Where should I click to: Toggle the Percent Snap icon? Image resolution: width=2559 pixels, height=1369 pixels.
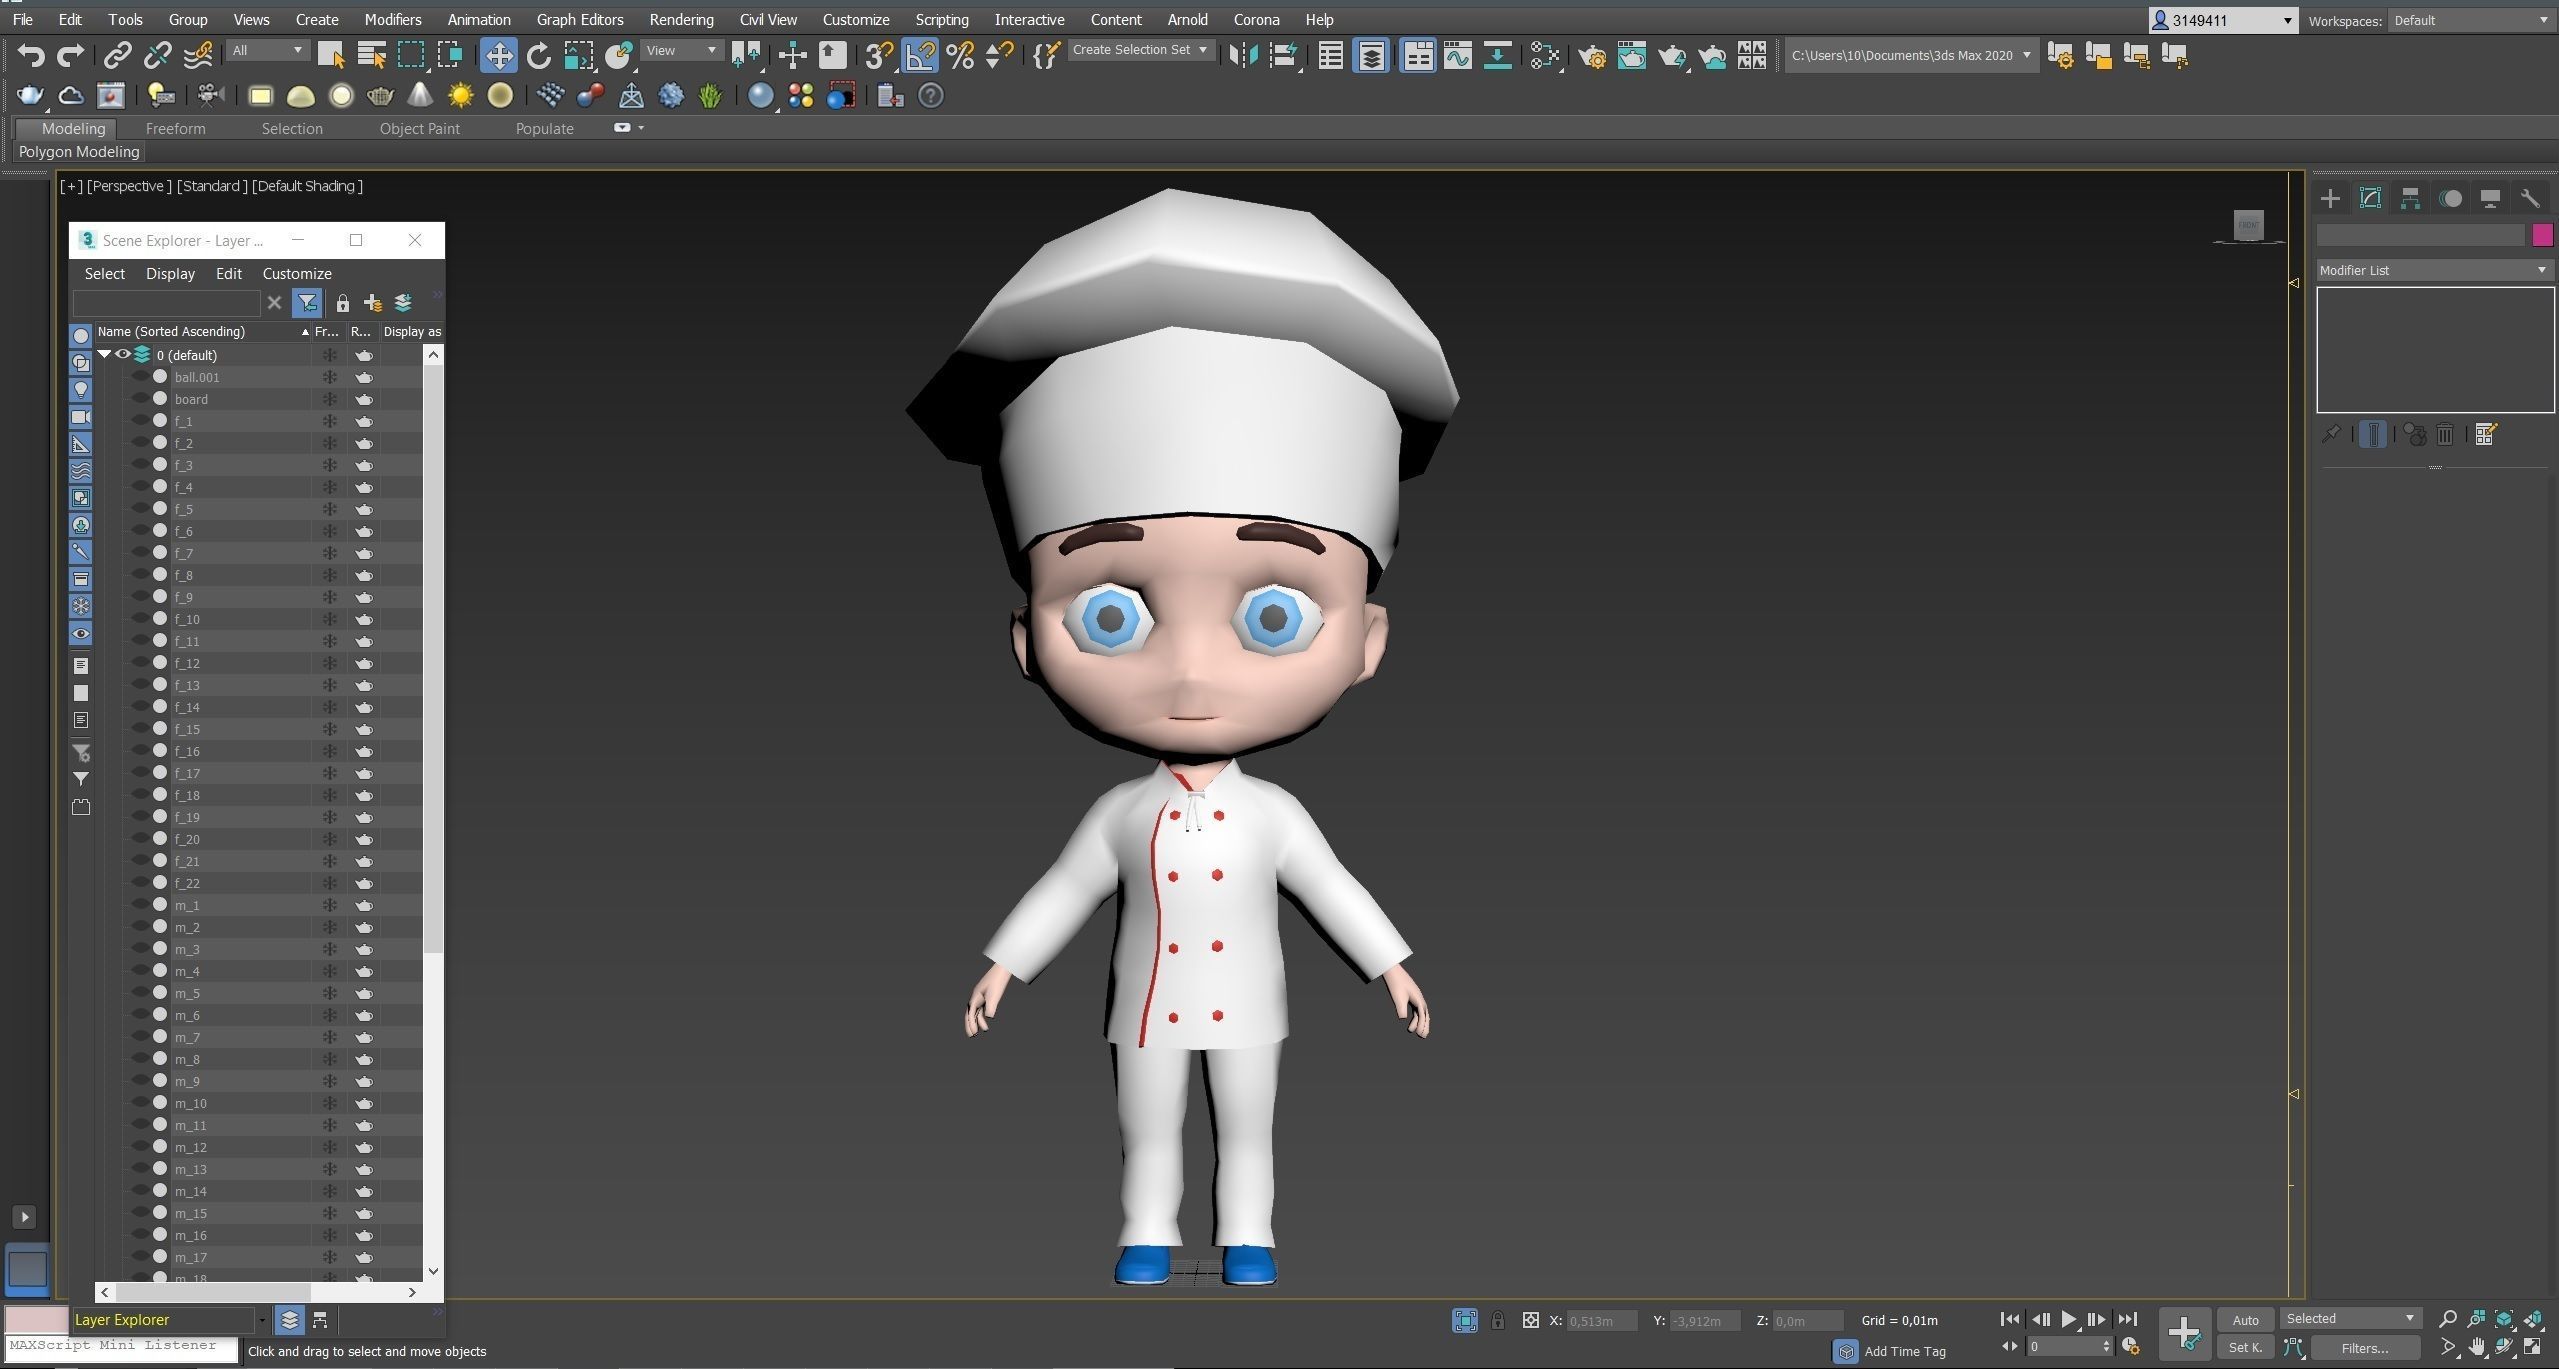pyautogui.click(x=960, y=55)
